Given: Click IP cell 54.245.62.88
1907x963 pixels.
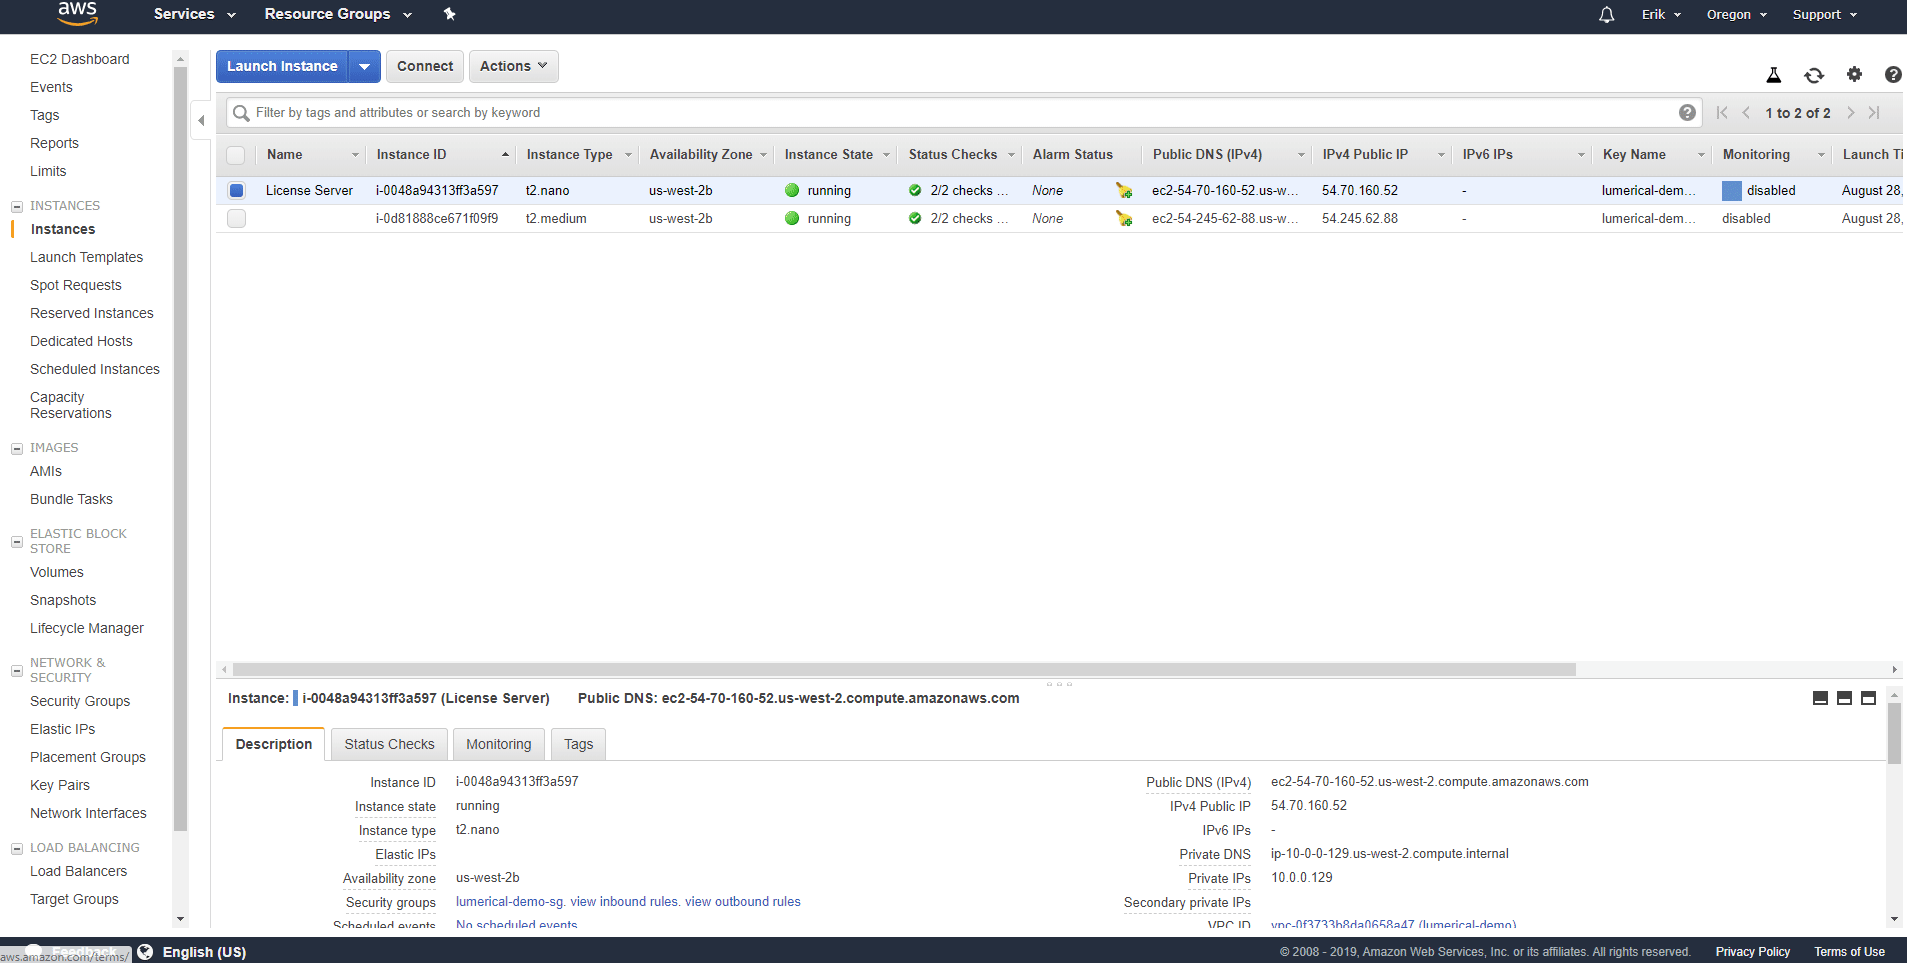Looking at the screenshot, I should pos(1360,218).
